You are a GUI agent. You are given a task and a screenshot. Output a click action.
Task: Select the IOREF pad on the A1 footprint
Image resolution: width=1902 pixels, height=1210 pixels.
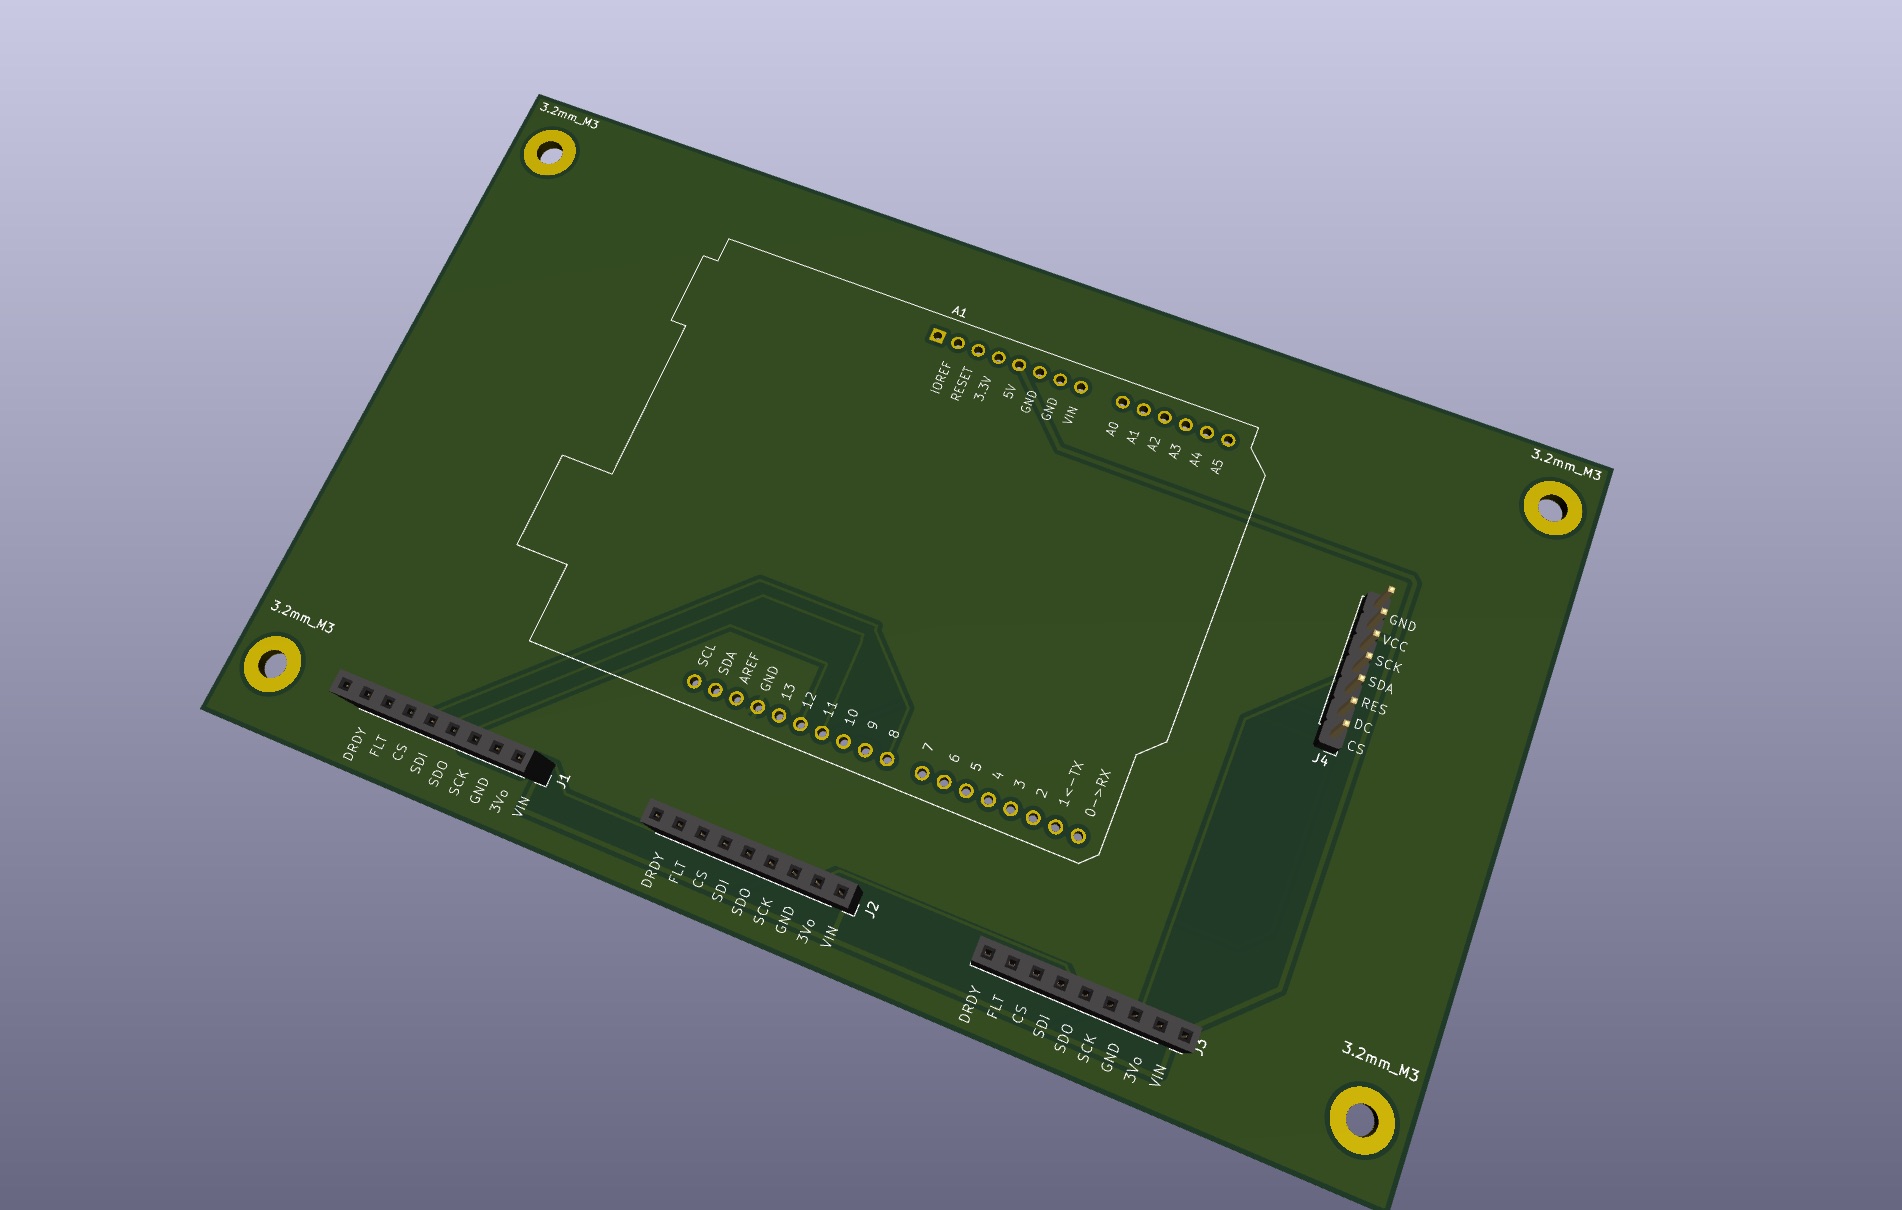click(x=938, y=336)
